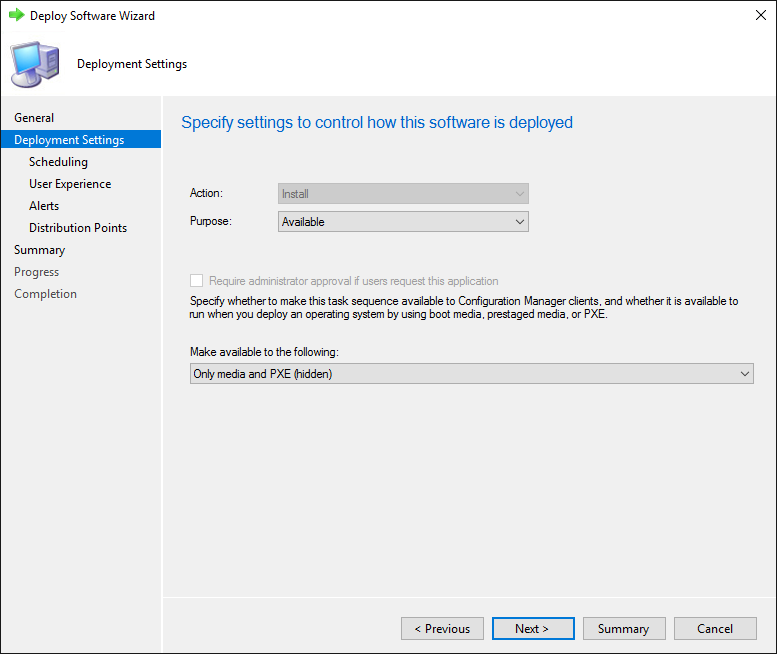777x654 pixels.
Task: Select the Alerts step in sidebar
Action: click(44, 206)
